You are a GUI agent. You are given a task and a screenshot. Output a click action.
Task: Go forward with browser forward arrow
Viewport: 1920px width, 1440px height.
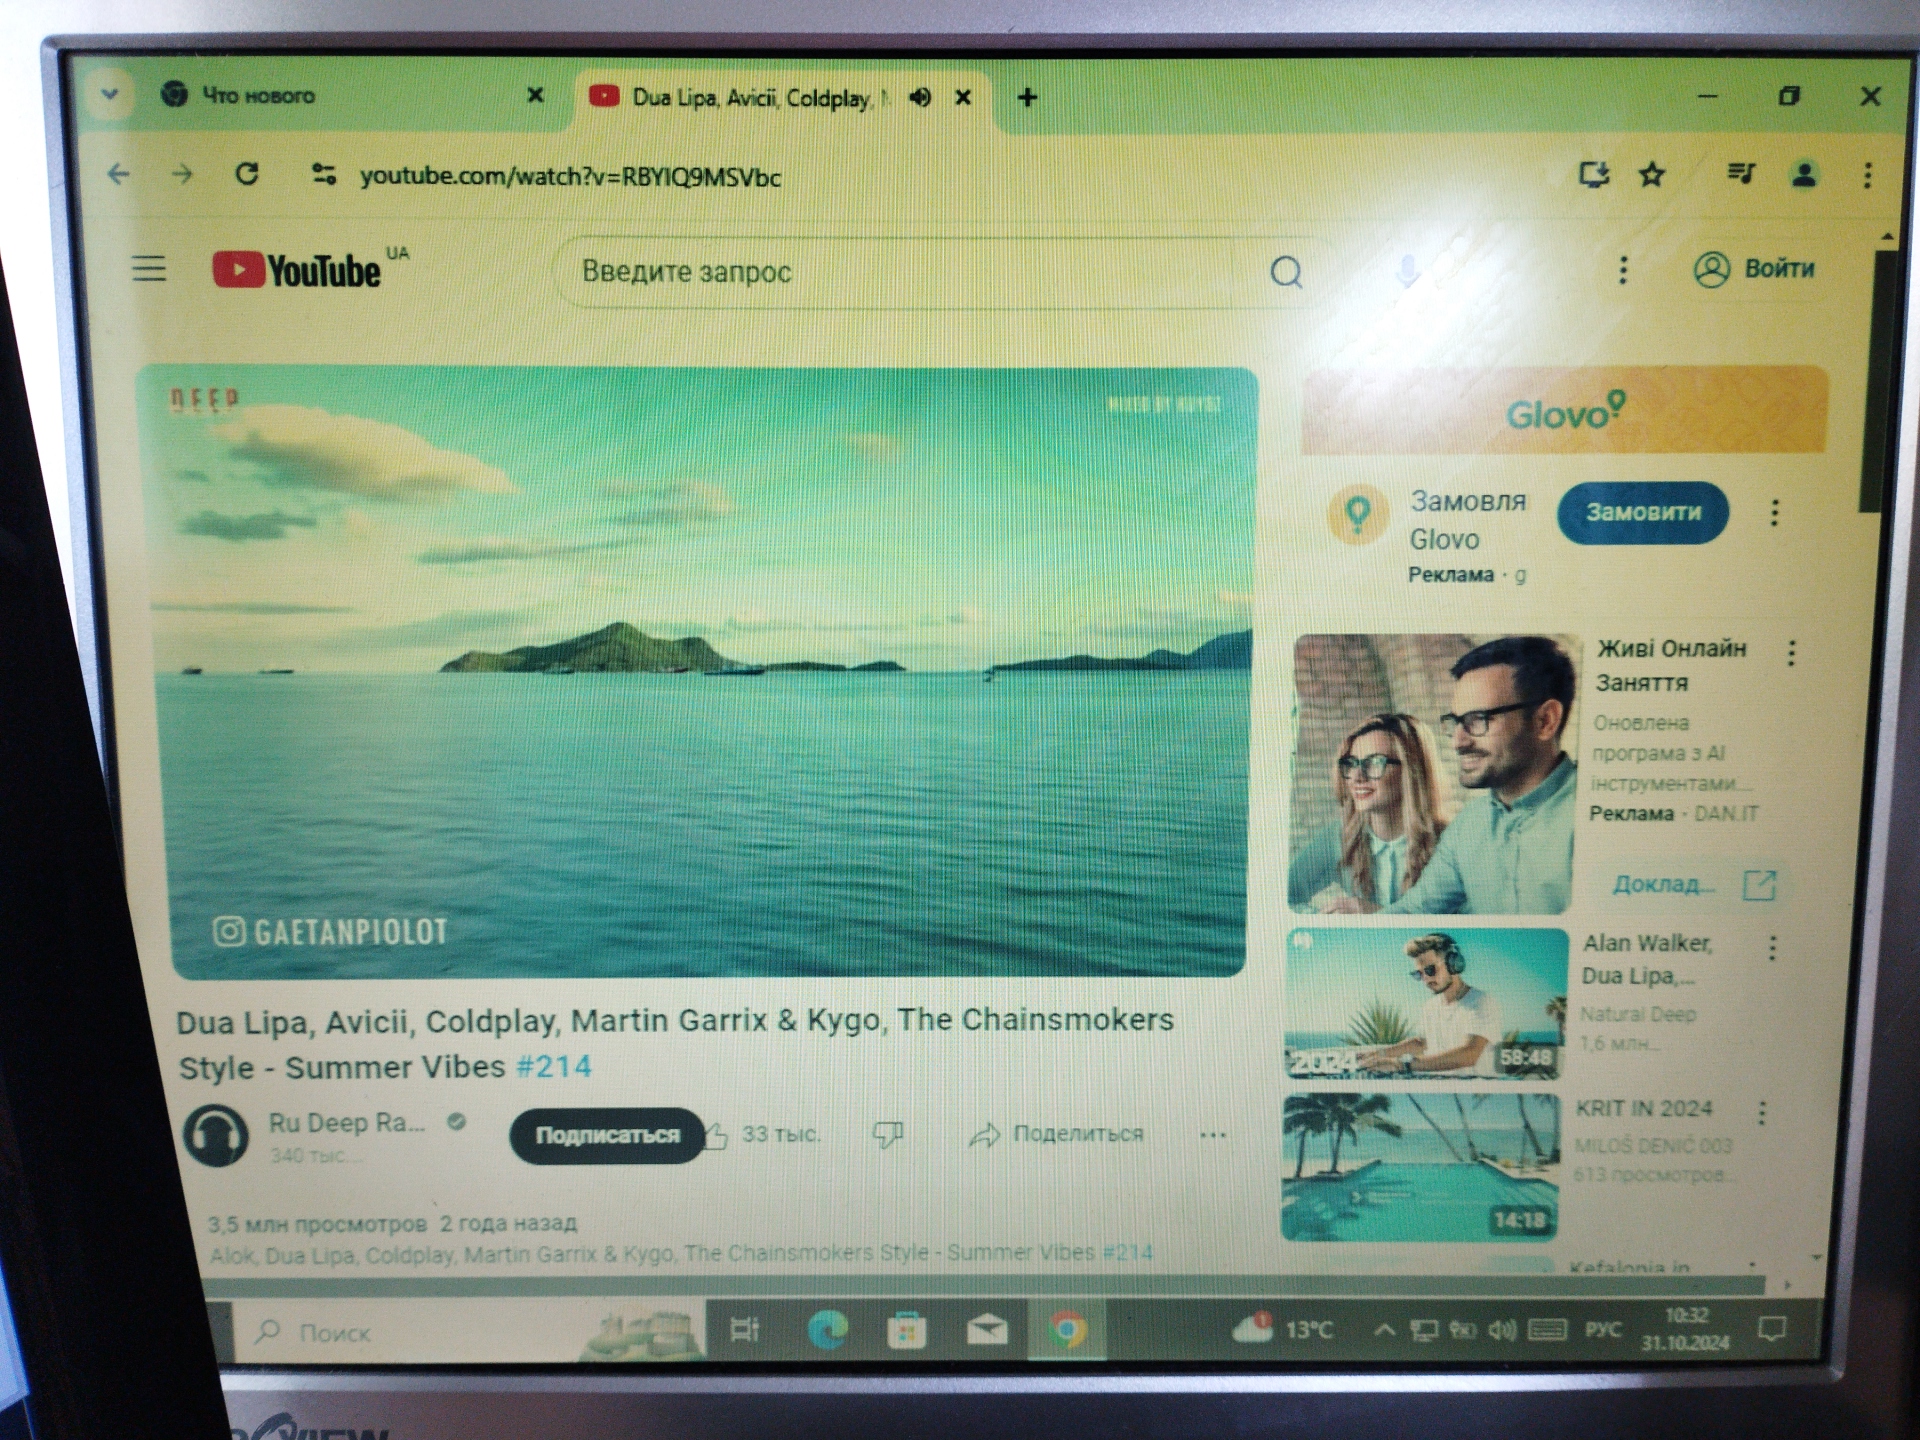182,175
